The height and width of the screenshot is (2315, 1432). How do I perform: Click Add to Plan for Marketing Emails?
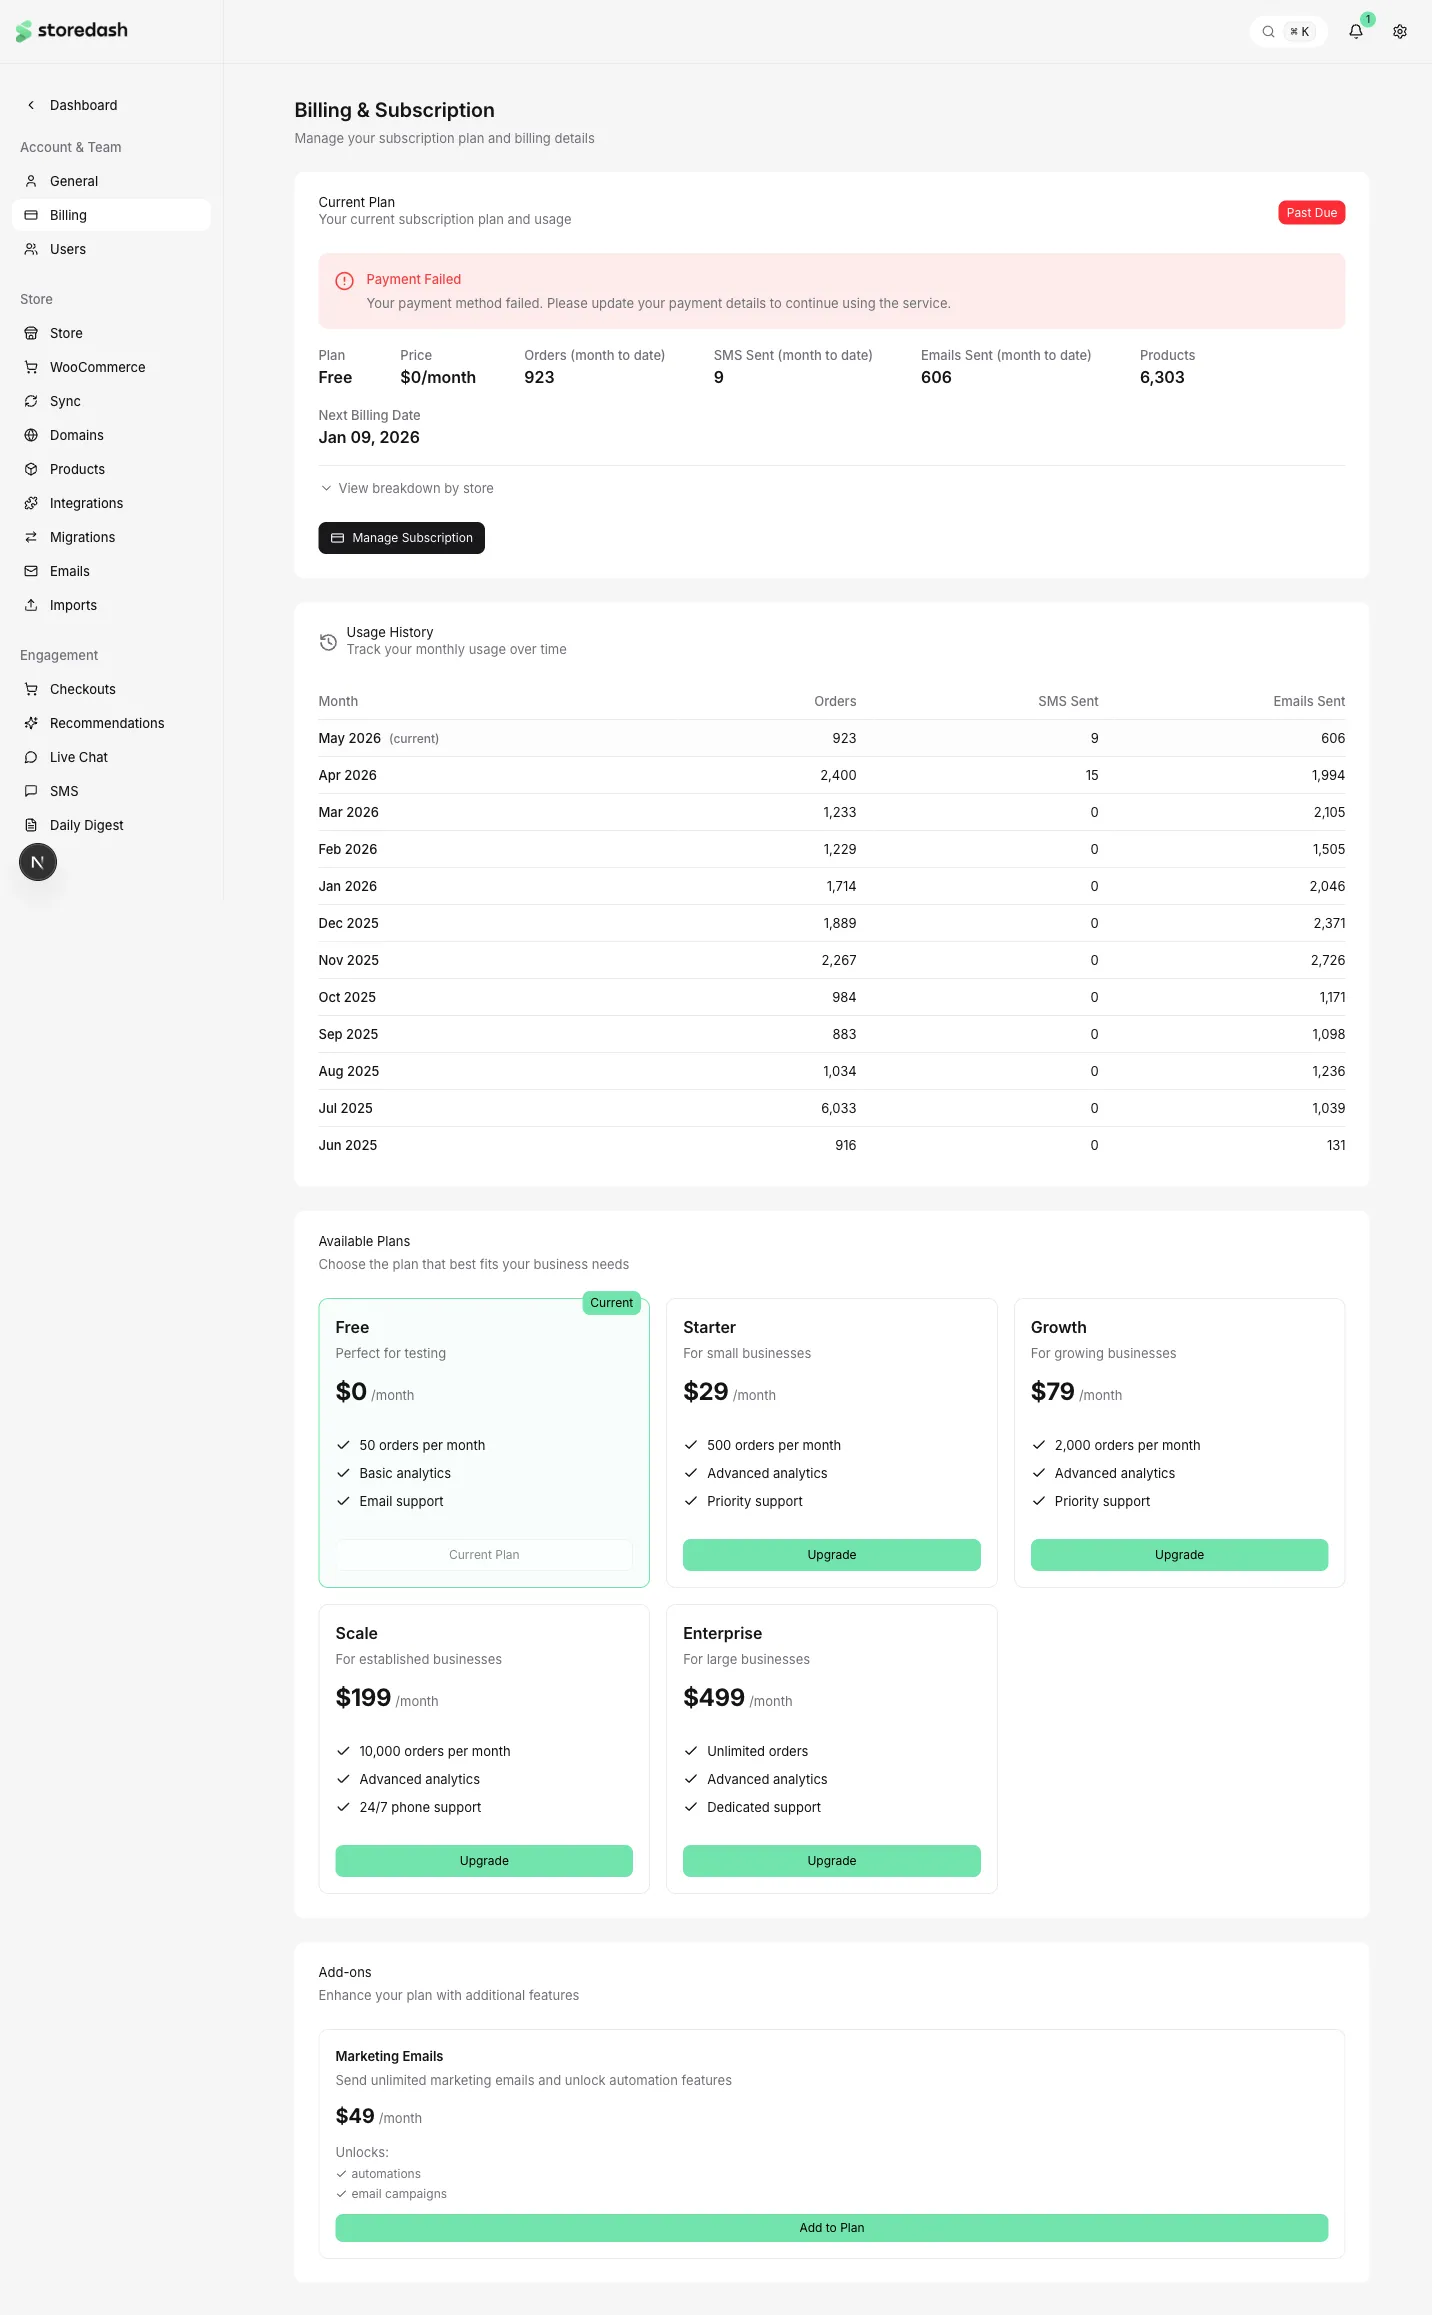[832, 2228]
